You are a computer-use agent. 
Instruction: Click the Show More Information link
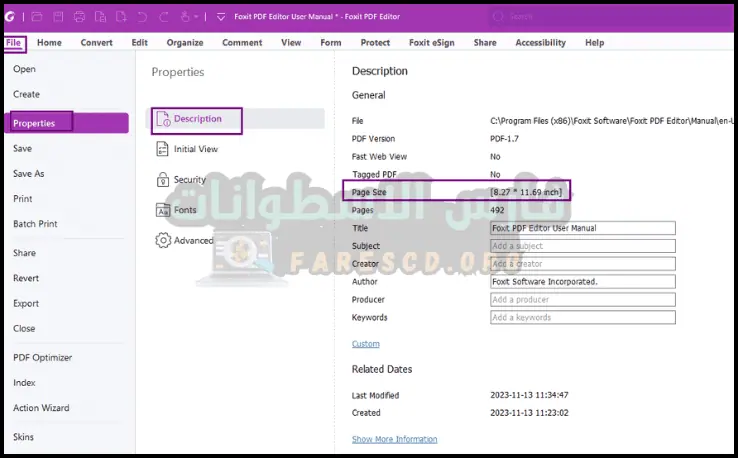click(x=394, y=439)
